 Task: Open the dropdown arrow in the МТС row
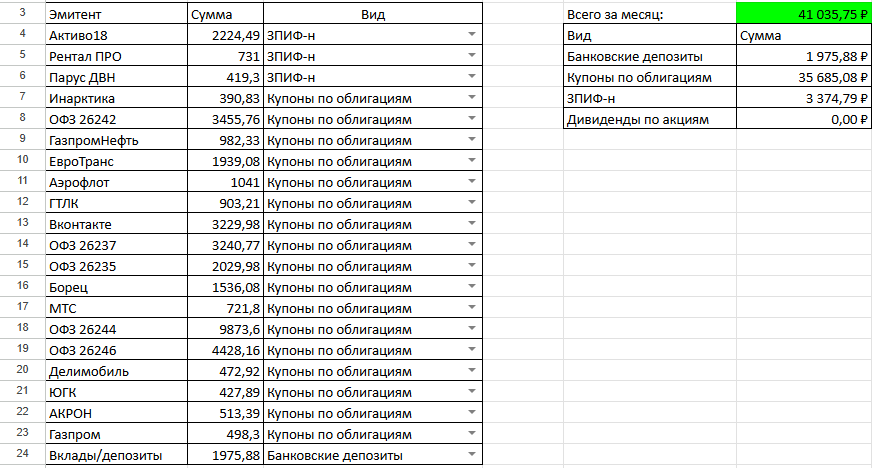472,307
